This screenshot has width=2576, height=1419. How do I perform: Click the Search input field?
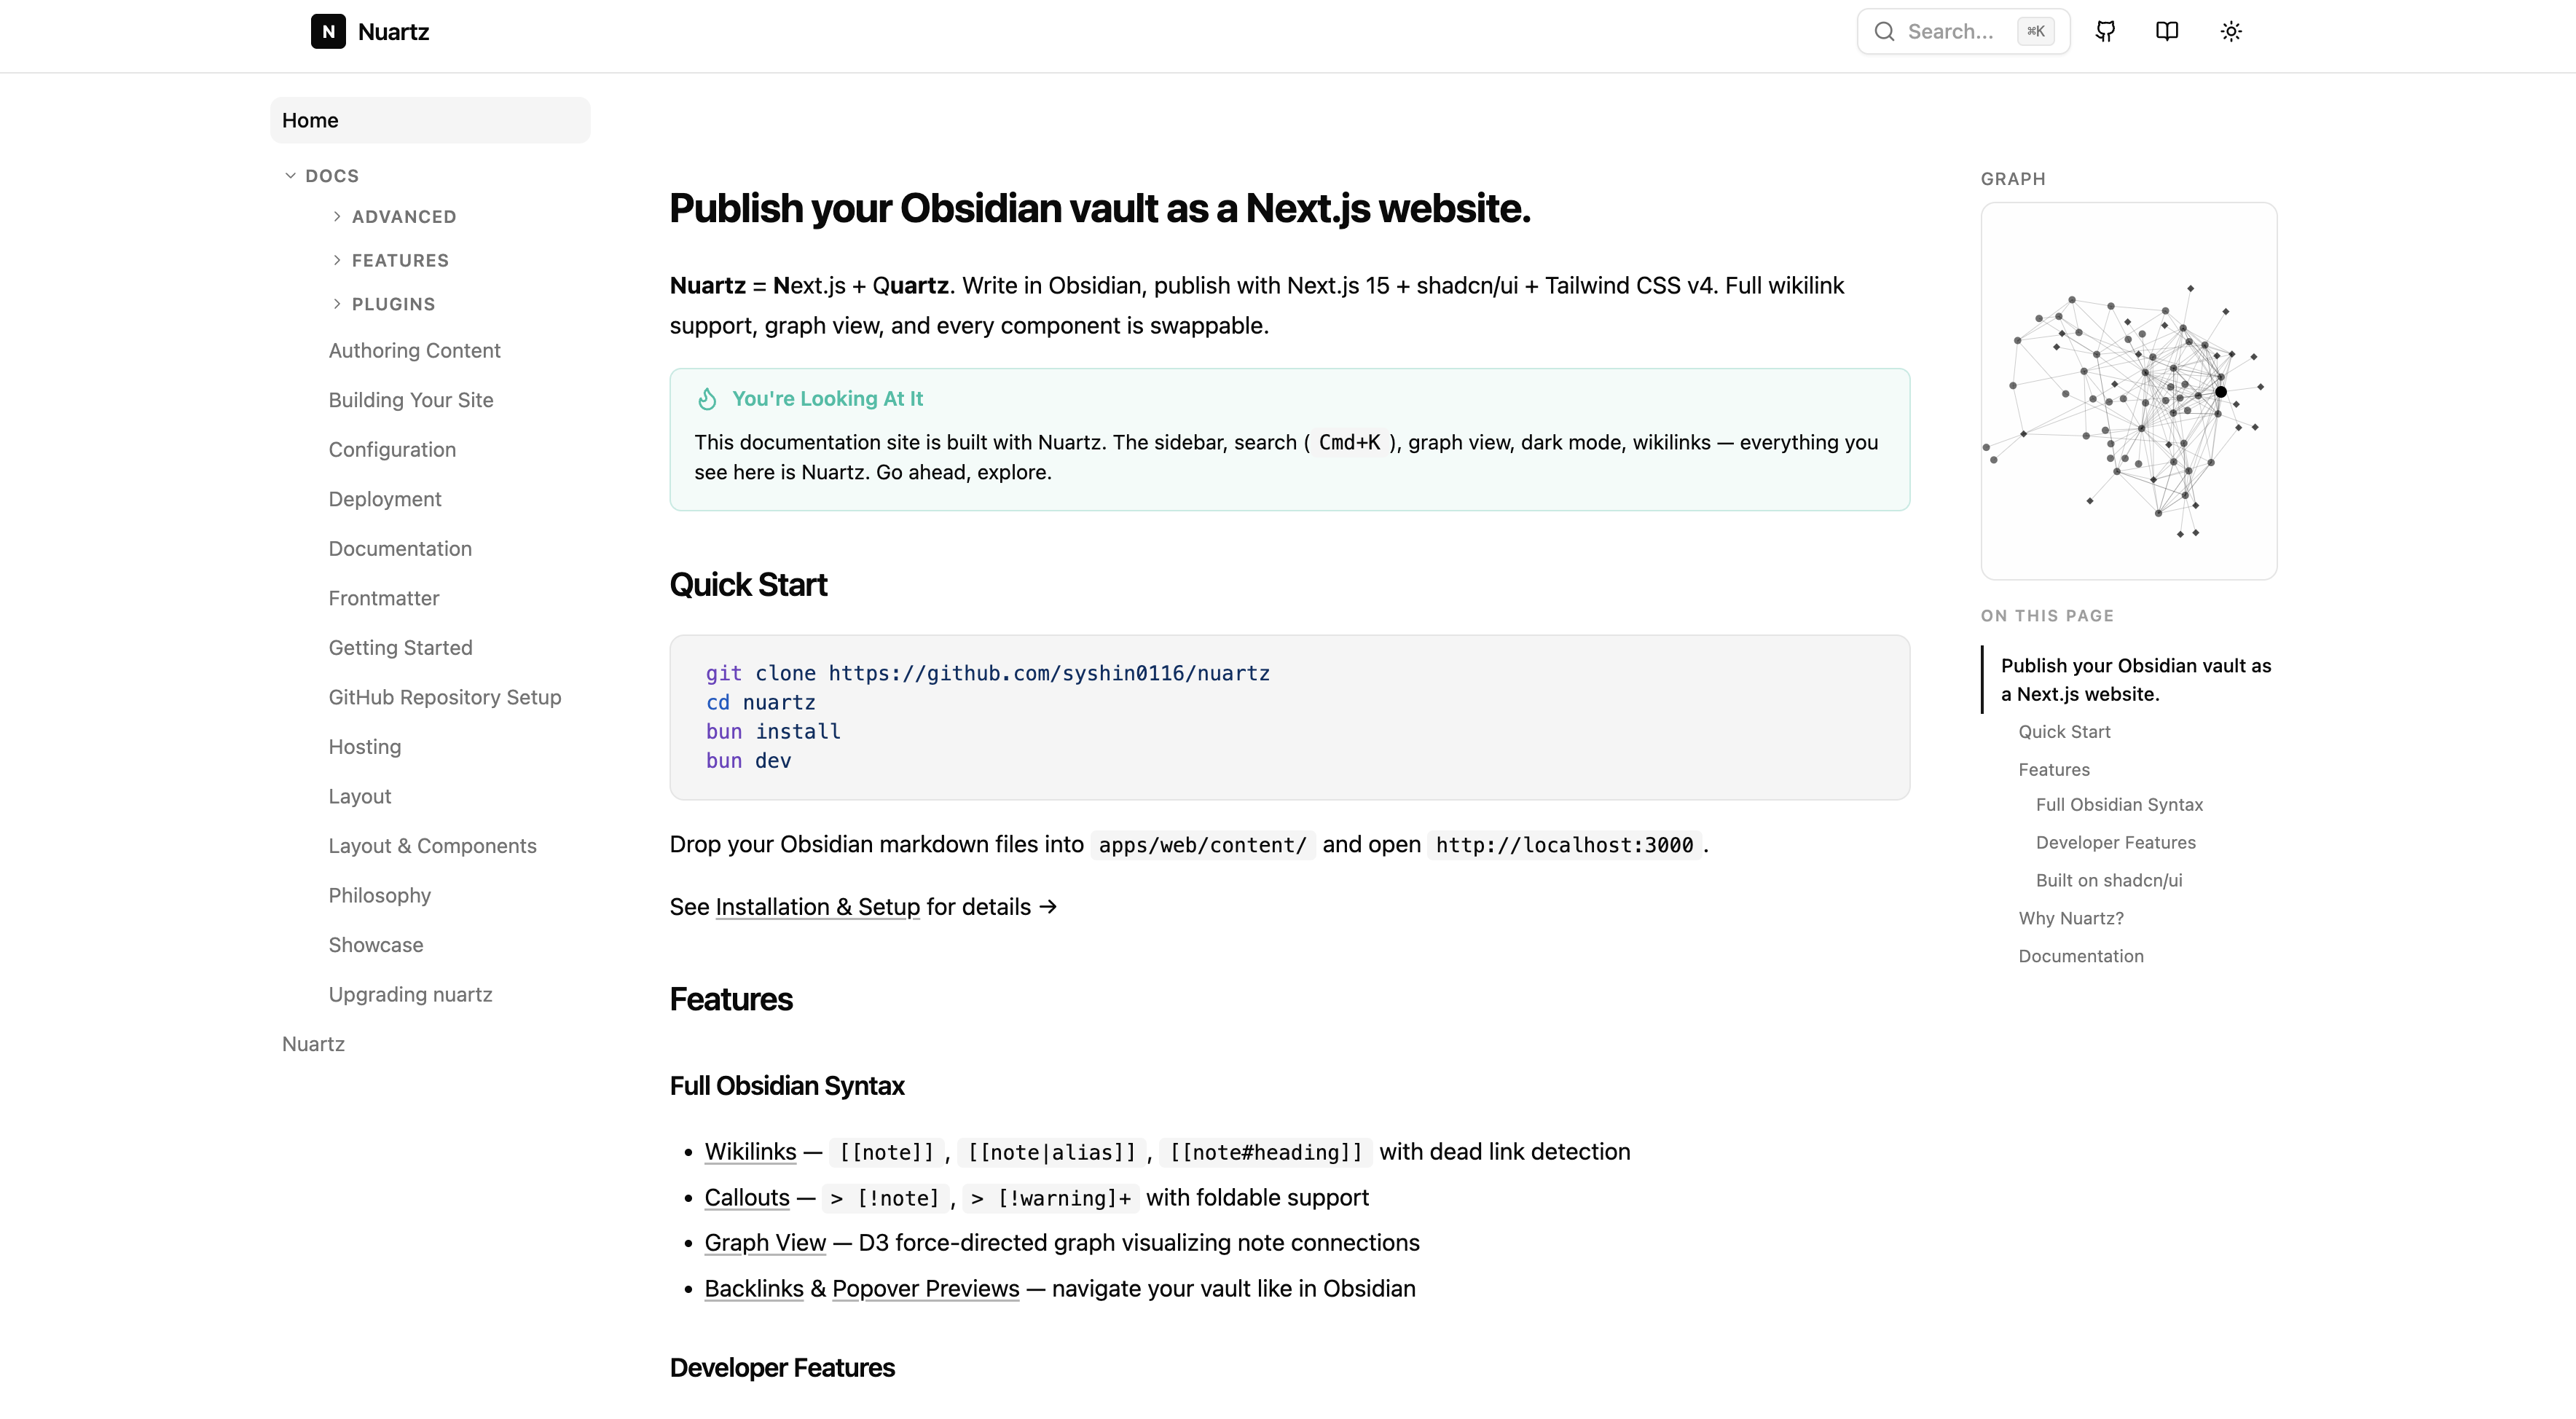pyautogui.click(x=1963, y=31)
